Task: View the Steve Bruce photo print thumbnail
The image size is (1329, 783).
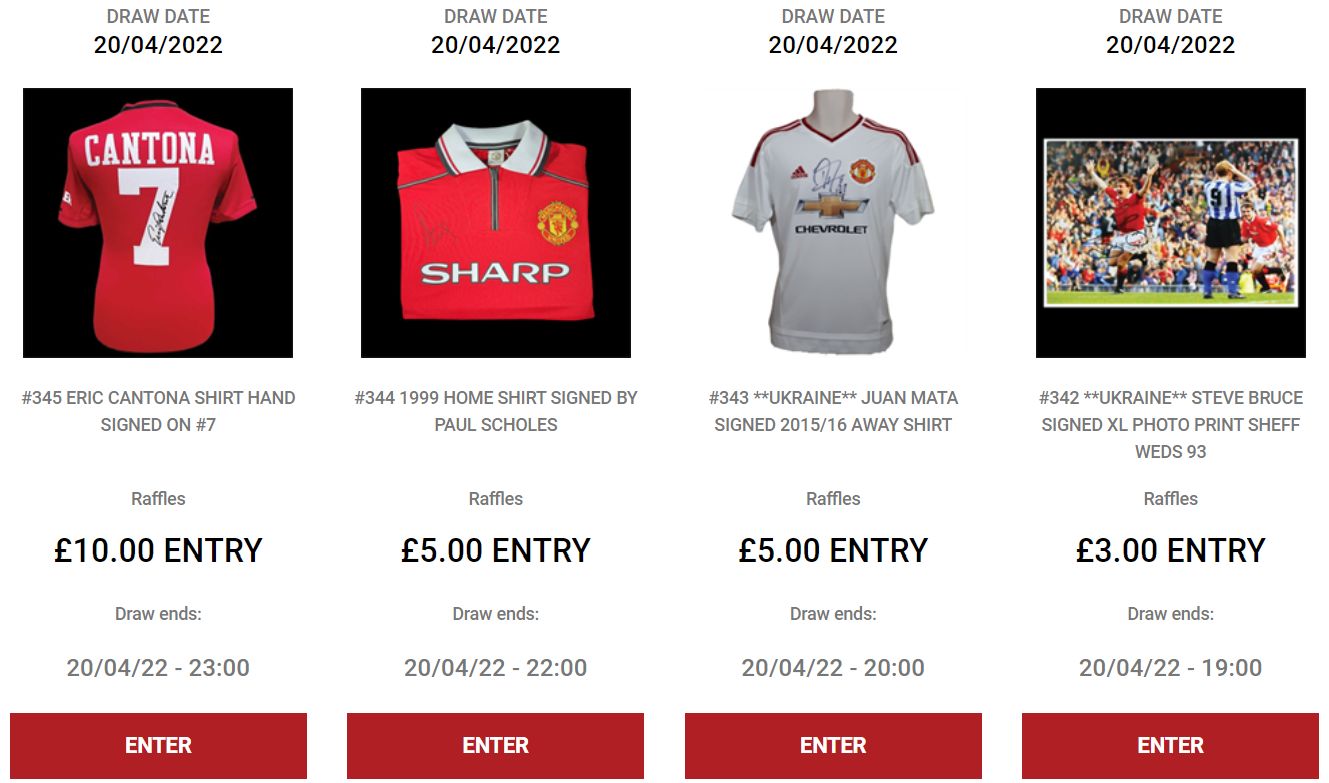Action: tap(1171, 223)
